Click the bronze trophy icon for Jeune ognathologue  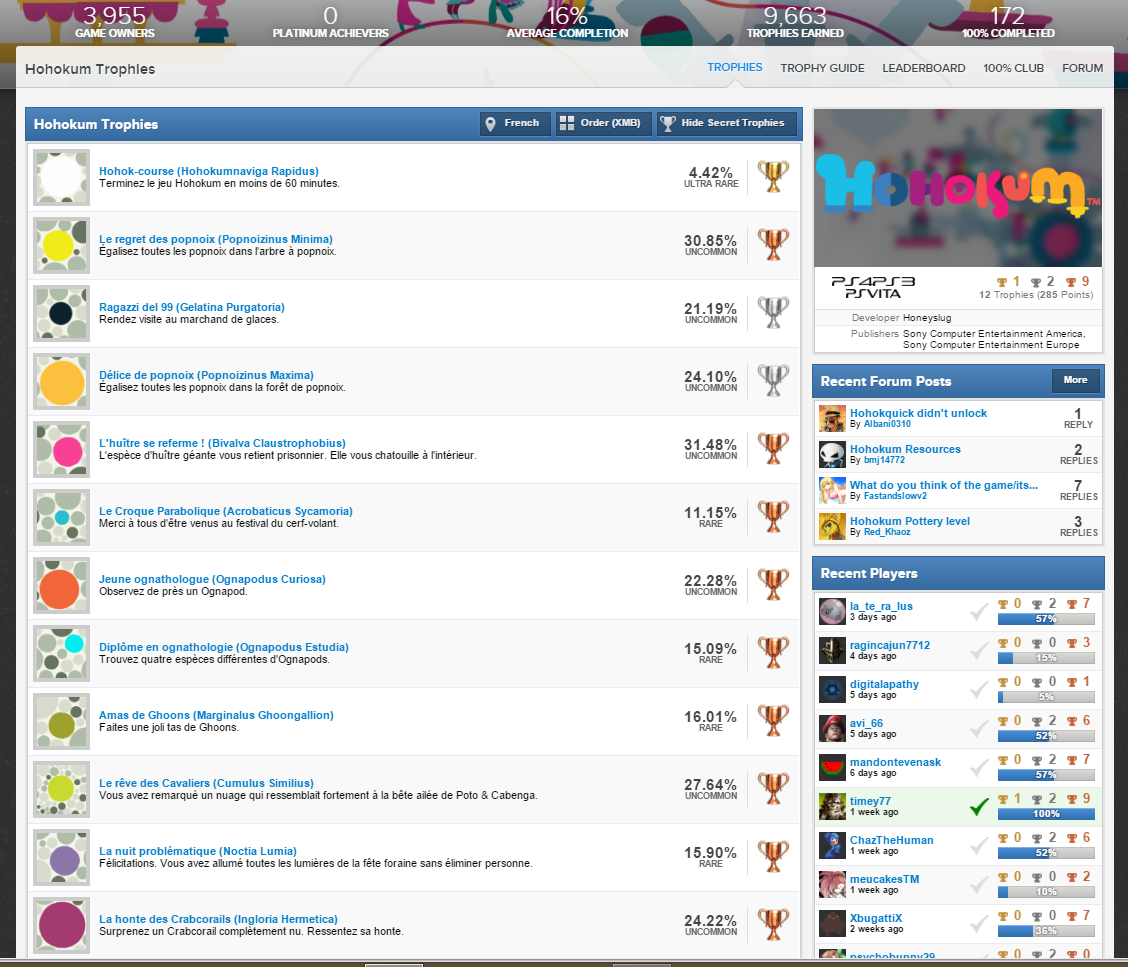pos(773,585)
